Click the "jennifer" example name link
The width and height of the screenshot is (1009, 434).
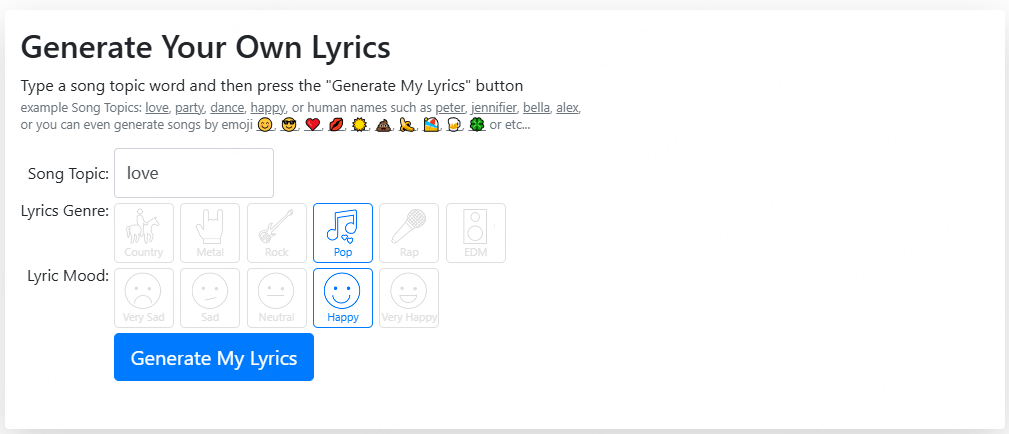tap(494, 108)
